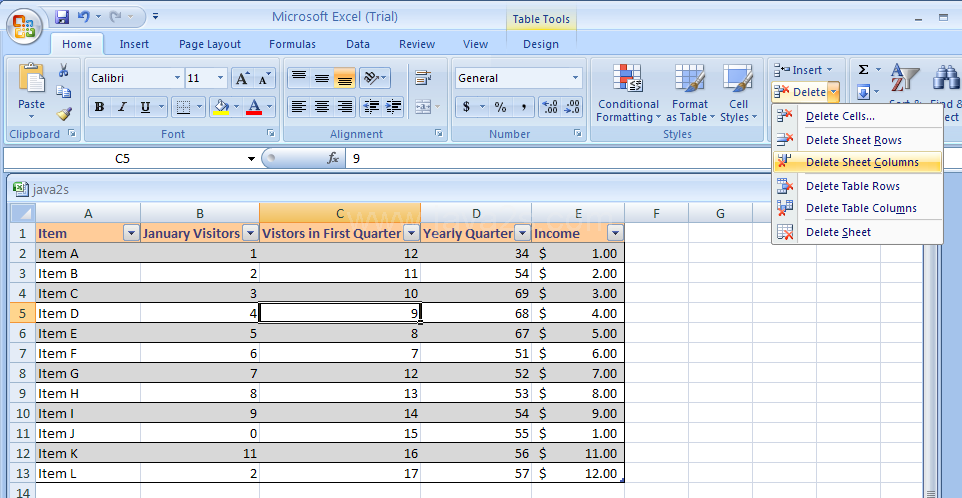Click the Insert cells button
962x498 pixels.
[802, 70]
